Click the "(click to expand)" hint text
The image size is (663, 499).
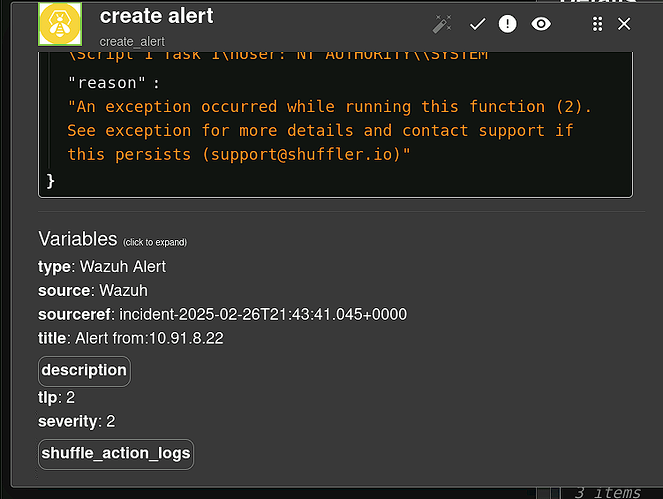pyautogui.click(x=154, y=242)
